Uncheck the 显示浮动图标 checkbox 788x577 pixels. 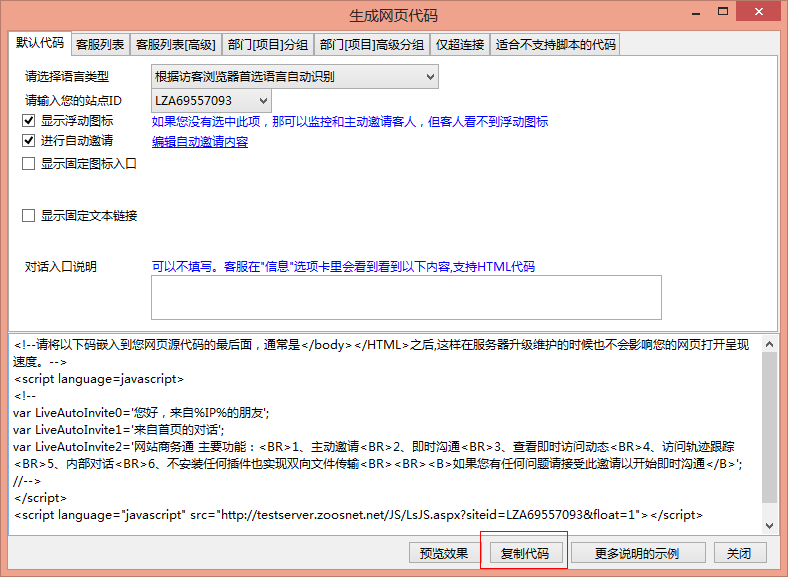(x=29, y=121)
